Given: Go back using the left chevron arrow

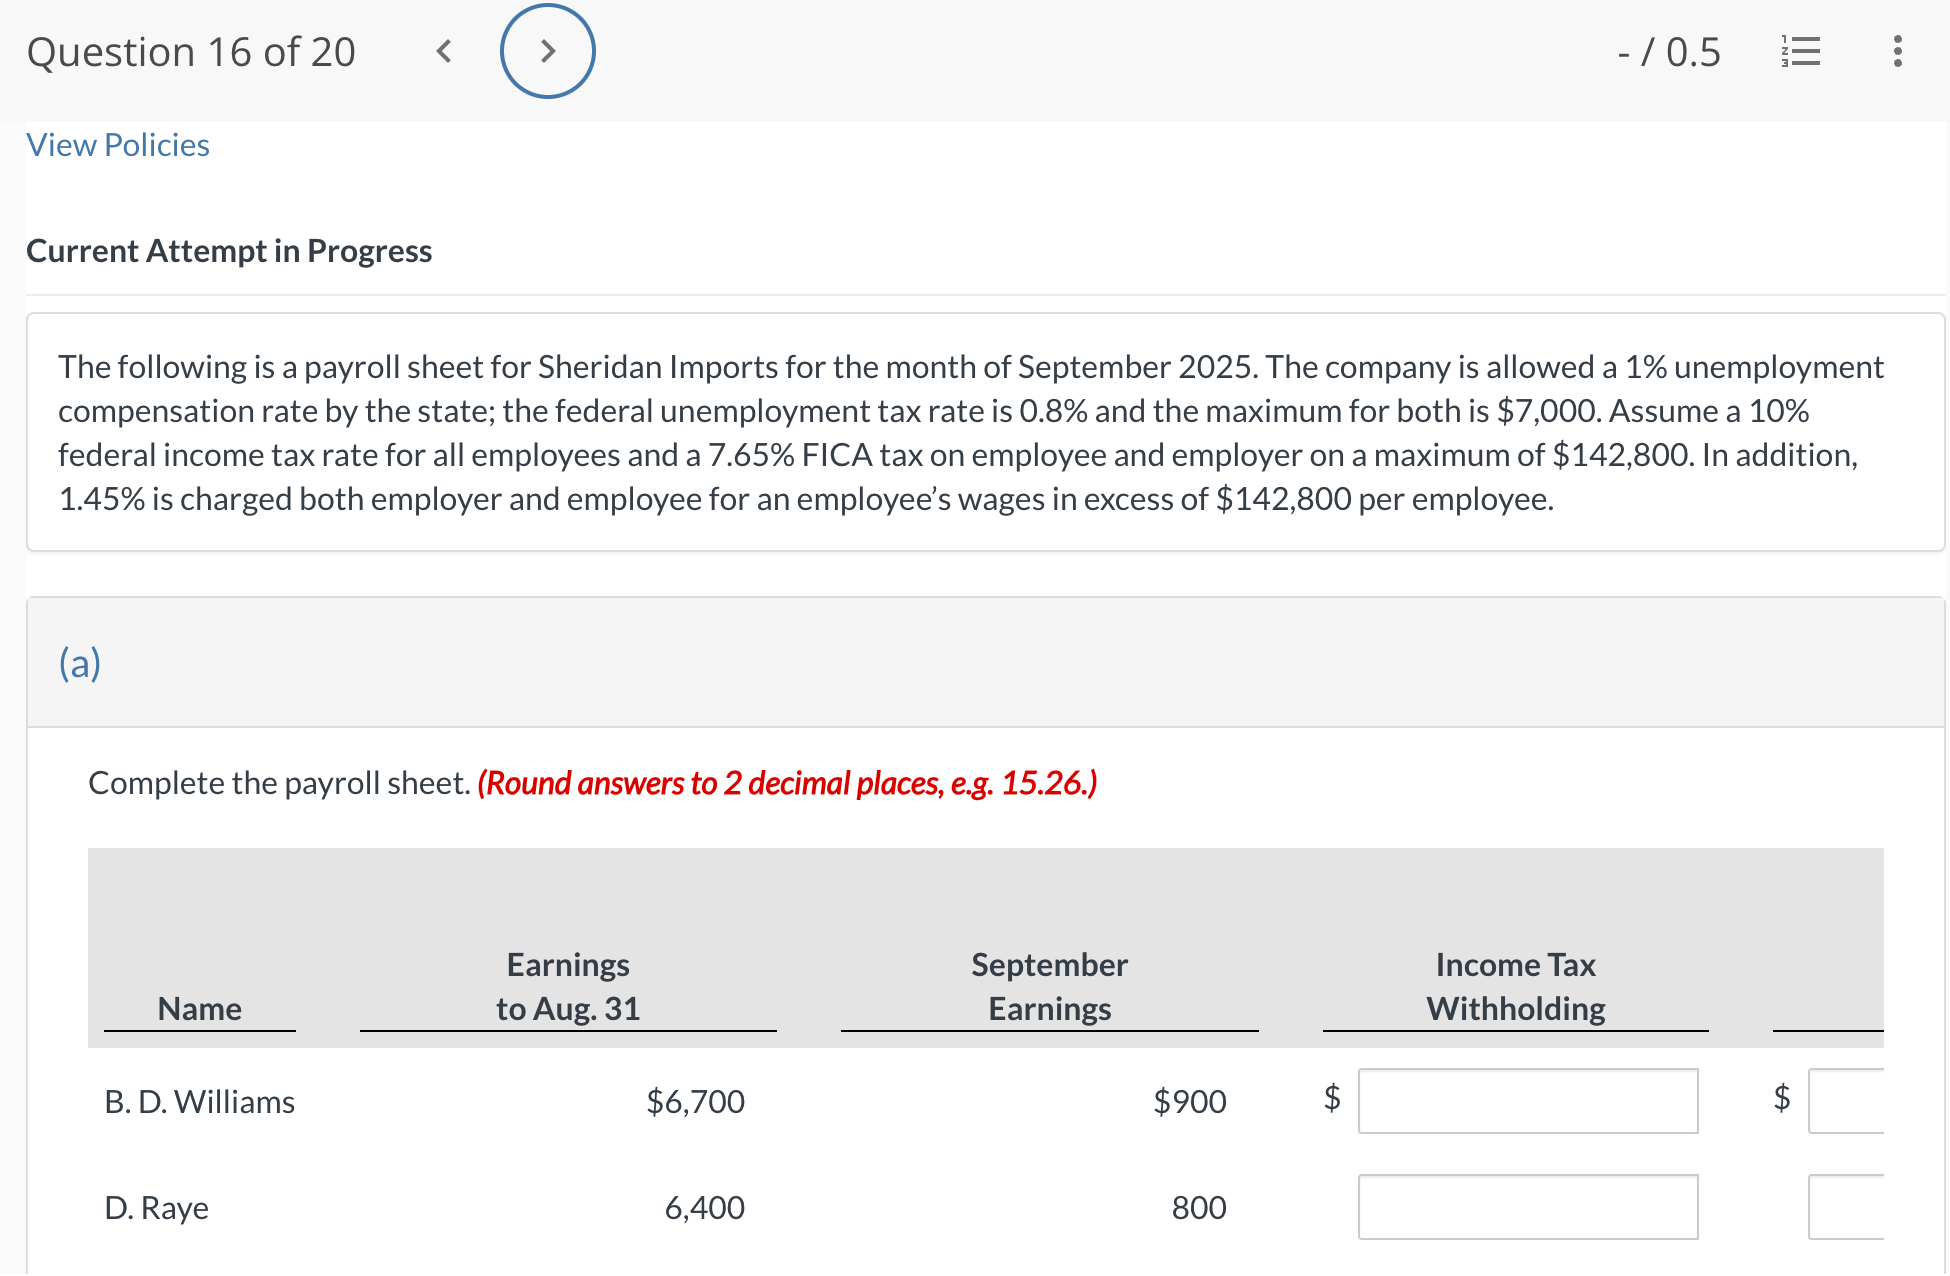Looking at the screenshot, I should [444, 51].
